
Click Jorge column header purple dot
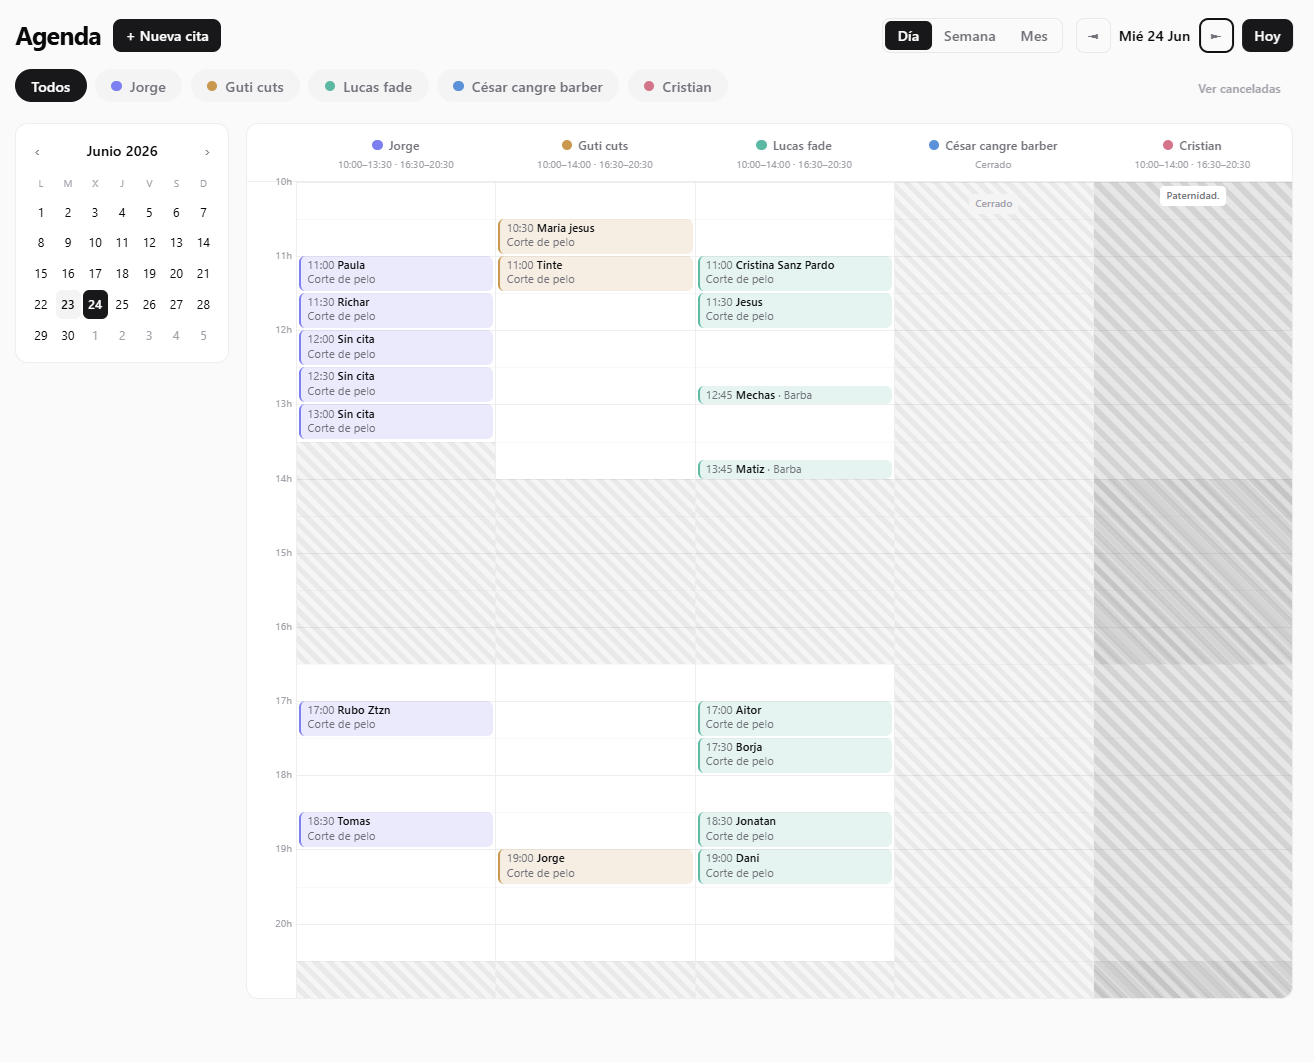tap(377, 145)
